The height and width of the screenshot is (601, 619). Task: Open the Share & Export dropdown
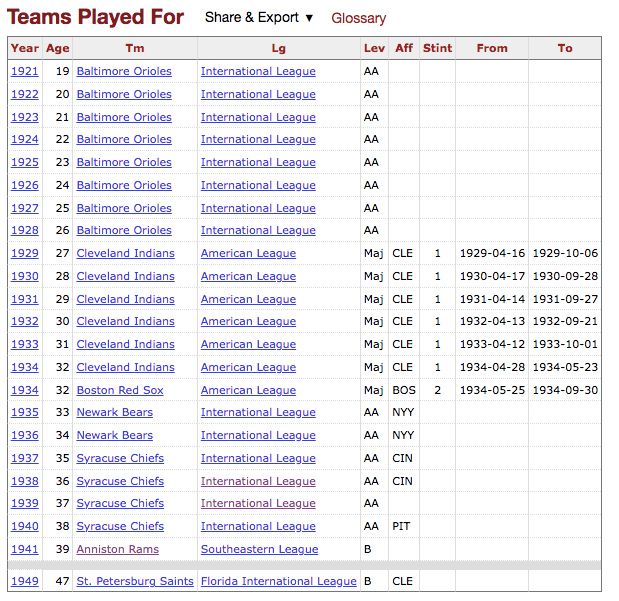(259, 18)
